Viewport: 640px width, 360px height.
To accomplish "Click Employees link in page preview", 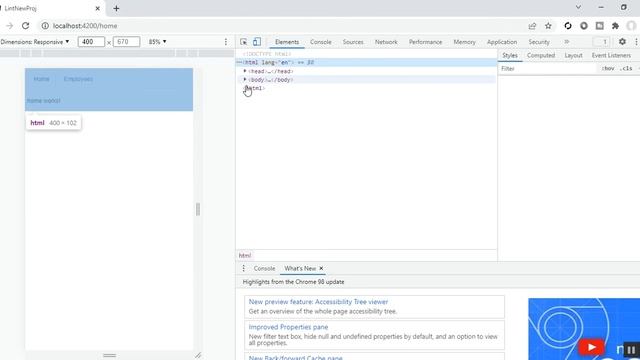I will [x=78, y=79].
